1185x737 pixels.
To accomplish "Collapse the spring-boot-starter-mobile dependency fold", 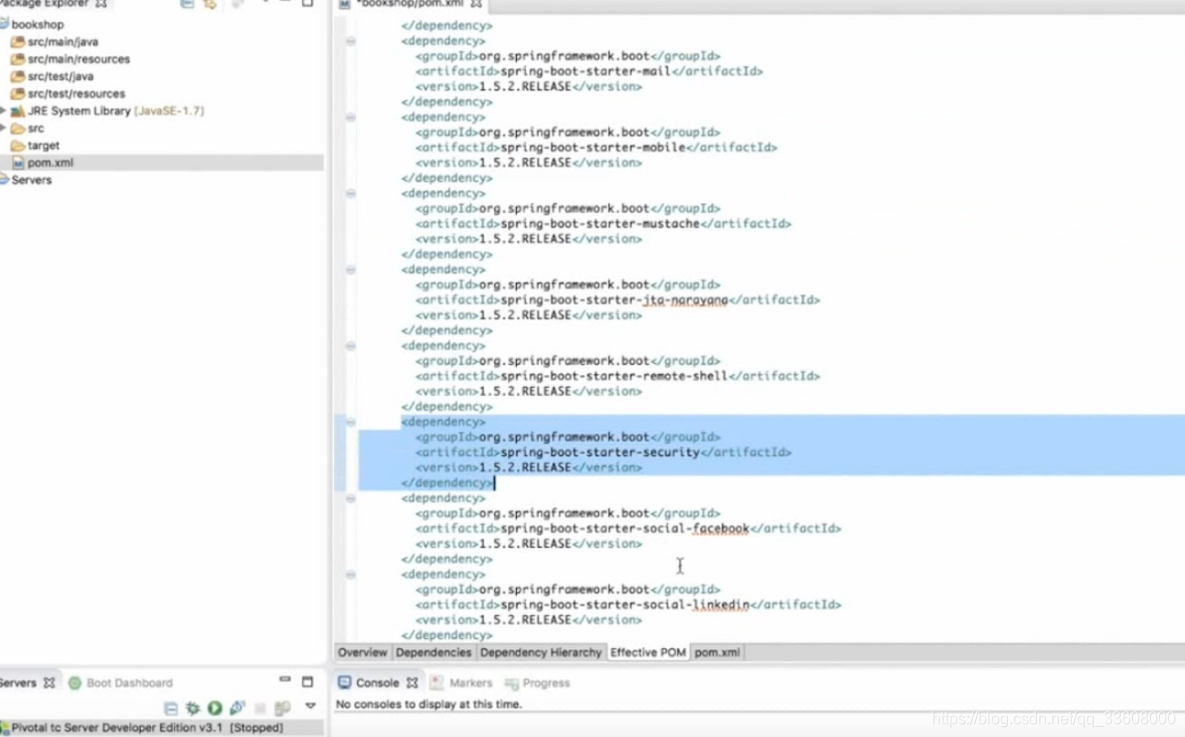I will coord(351,117).
